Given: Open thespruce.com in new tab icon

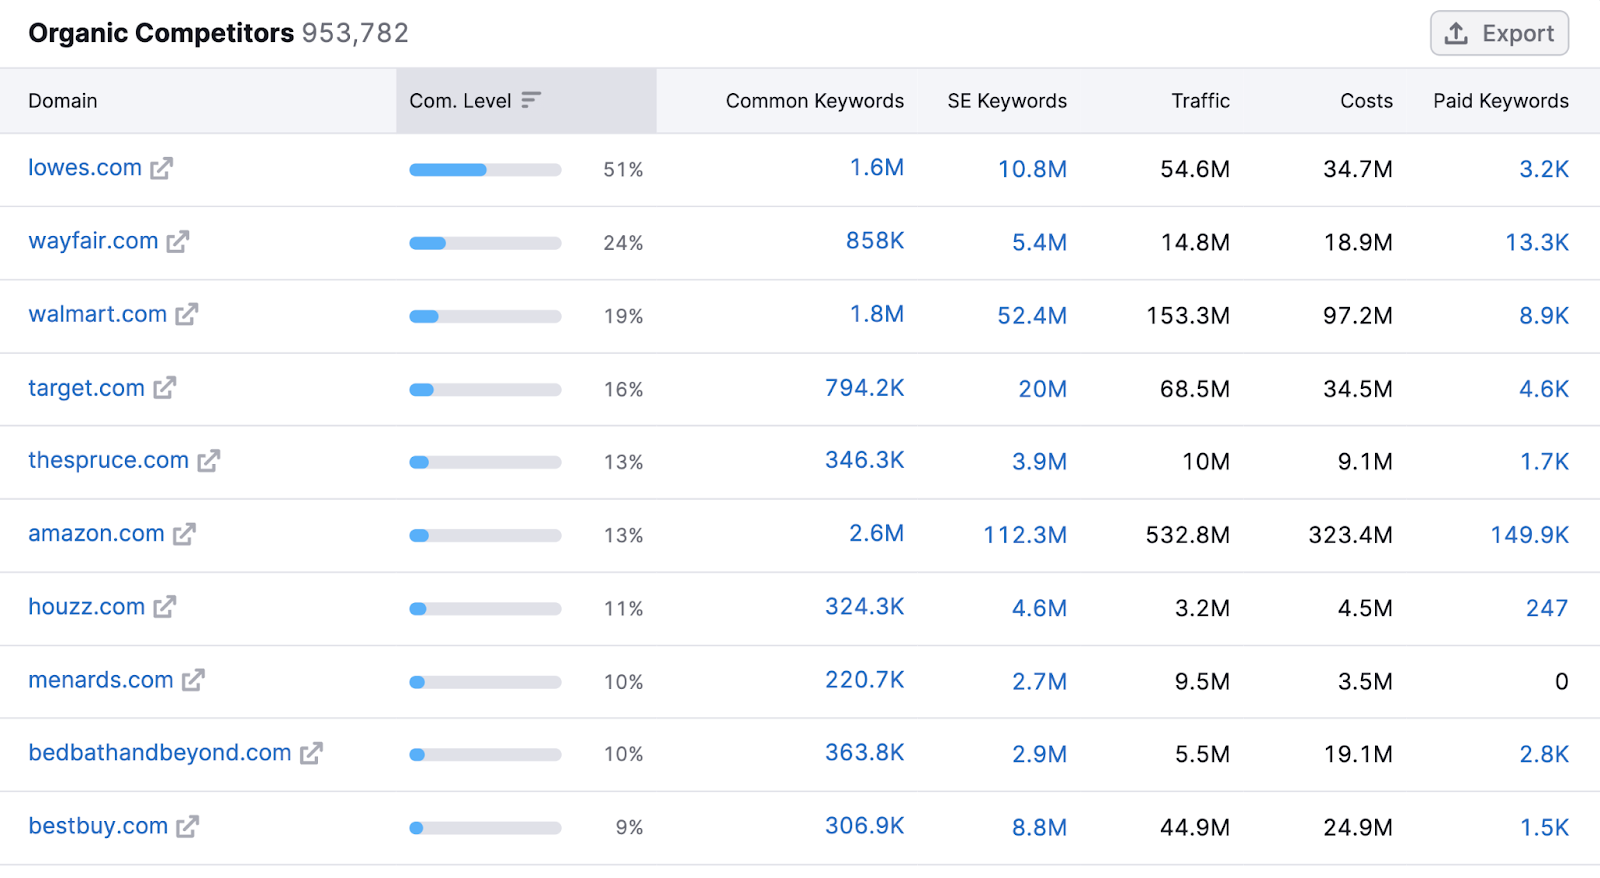Looking at the screenshot, I should (x=208, y=461).
